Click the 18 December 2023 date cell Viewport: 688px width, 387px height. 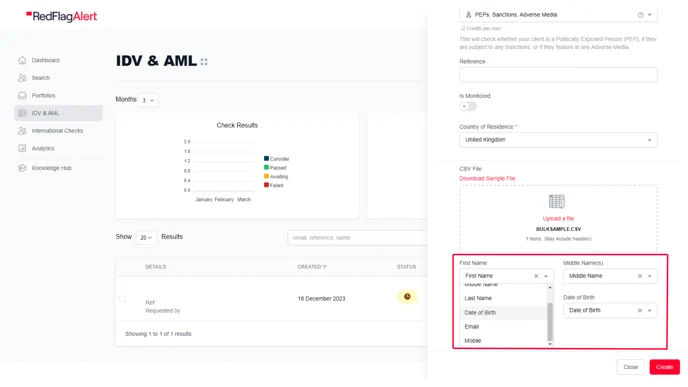tap(321, 298)
